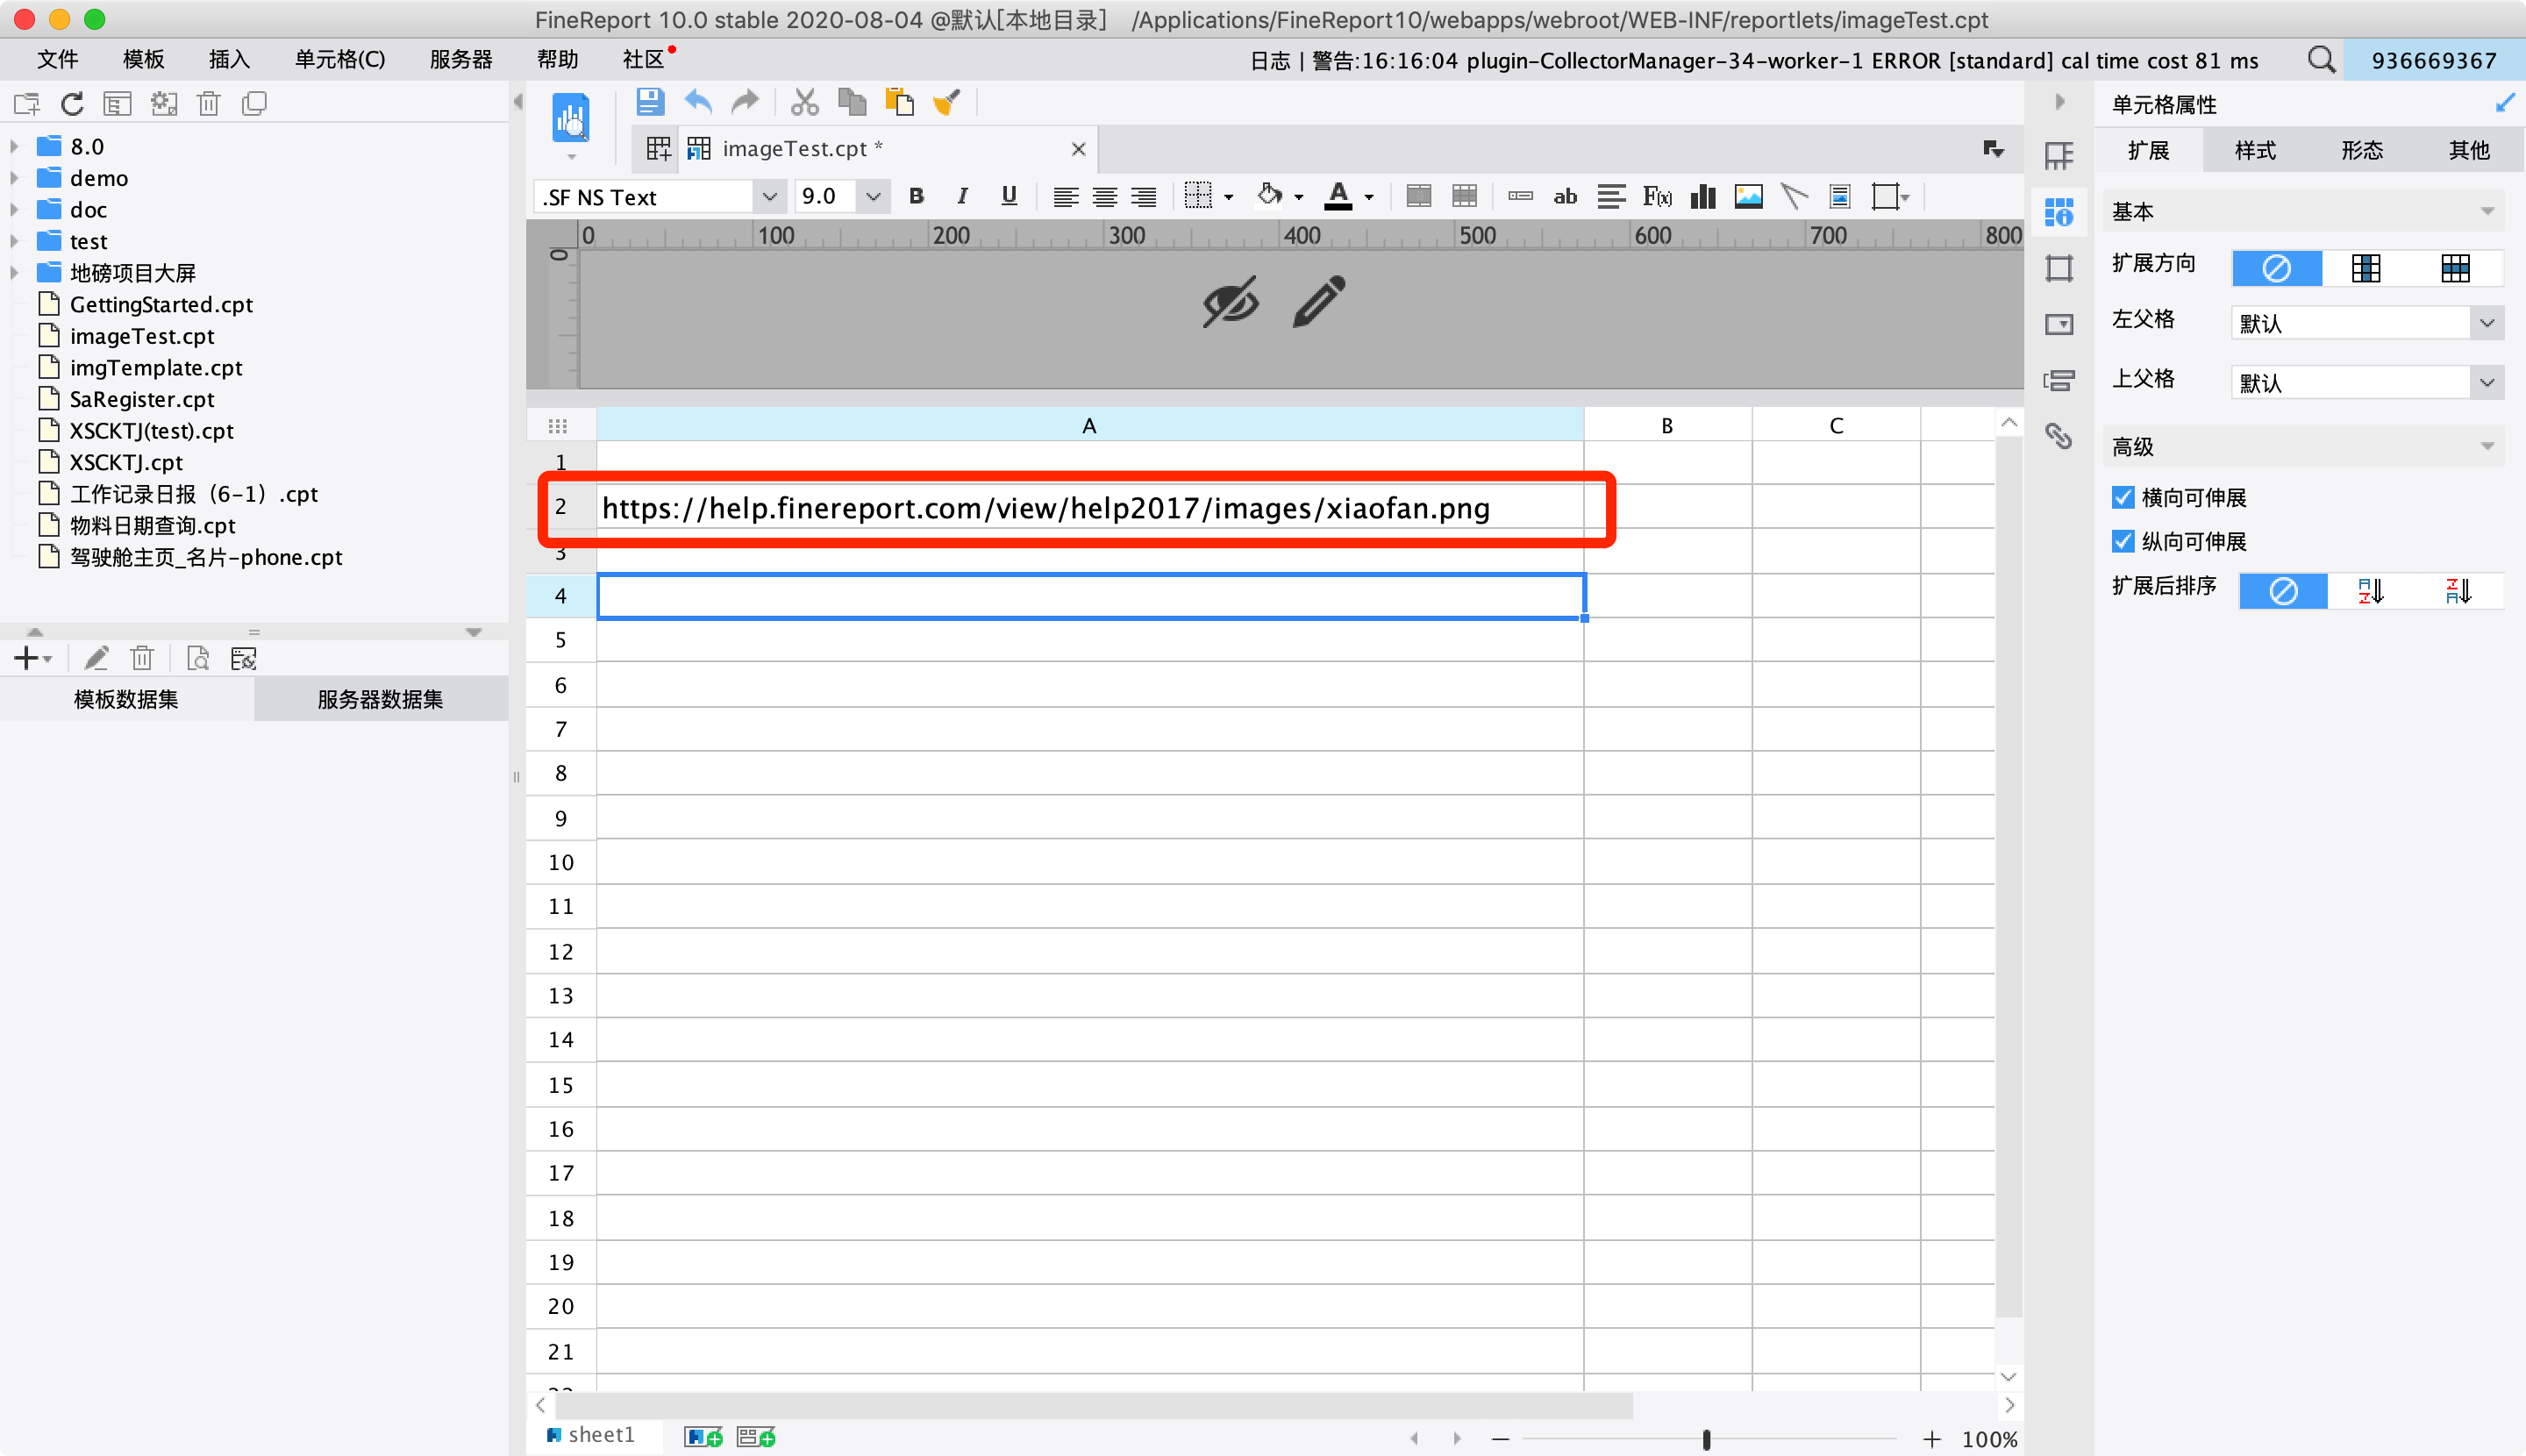The height and width of the screenshot is (1456, 2526).
Task: Open the 左父格 dropdown
Action: coord(2486,323)
